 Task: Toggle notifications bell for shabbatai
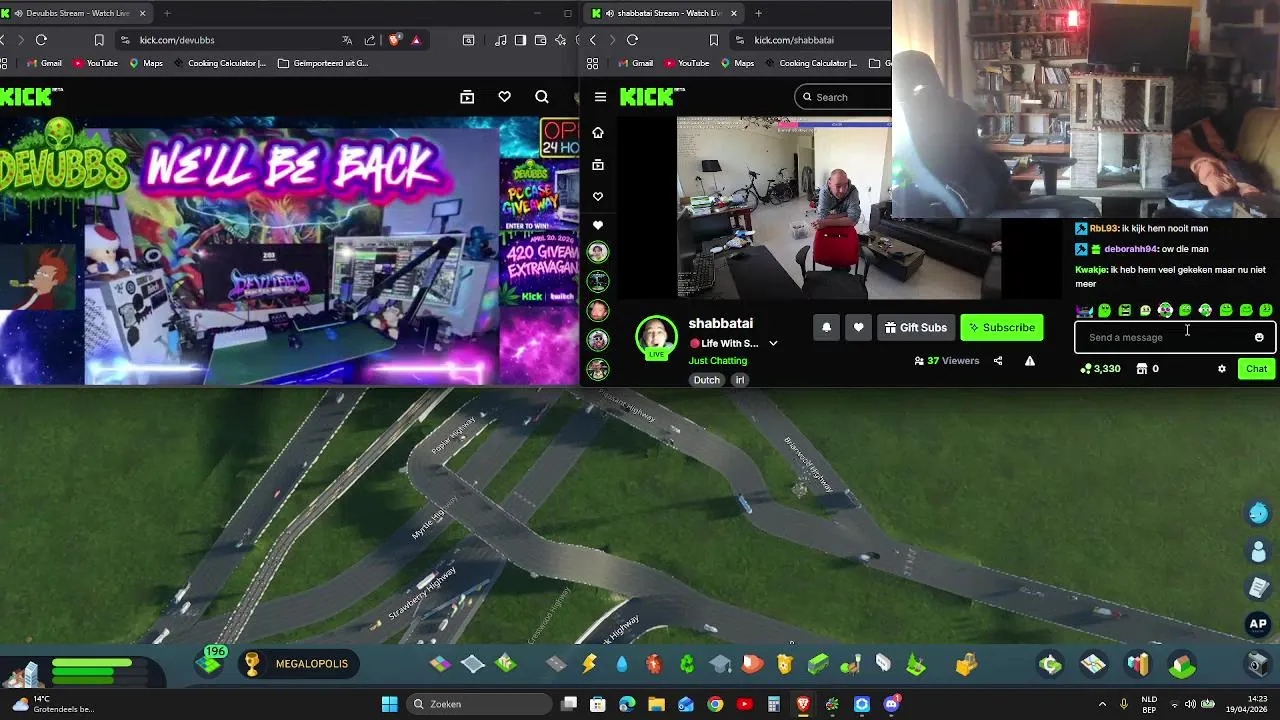coord(826,327)
